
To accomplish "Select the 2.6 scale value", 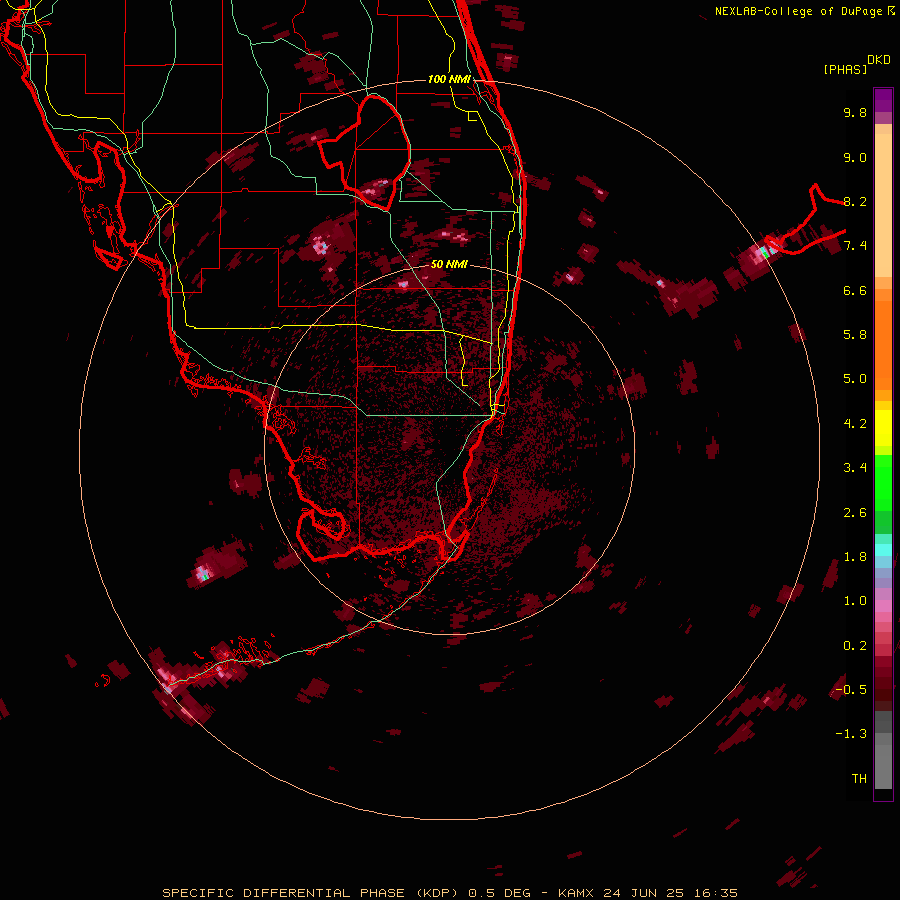I will point(855,513).
